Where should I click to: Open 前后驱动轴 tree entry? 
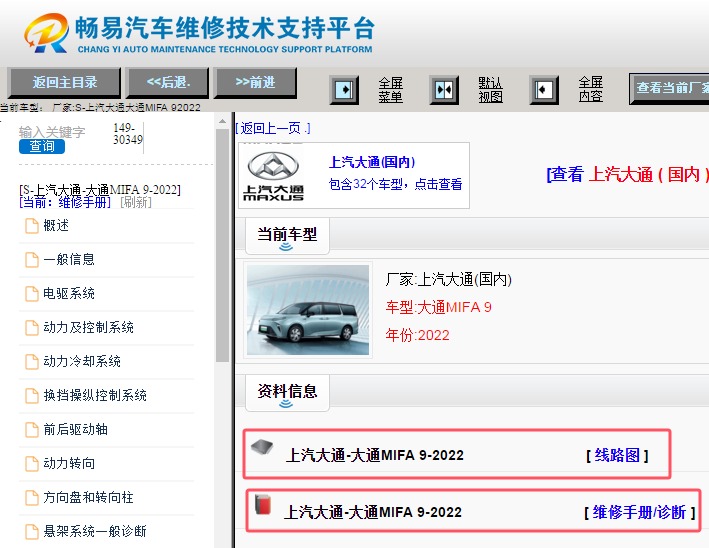pyautogui.click(x=76, y=429)
